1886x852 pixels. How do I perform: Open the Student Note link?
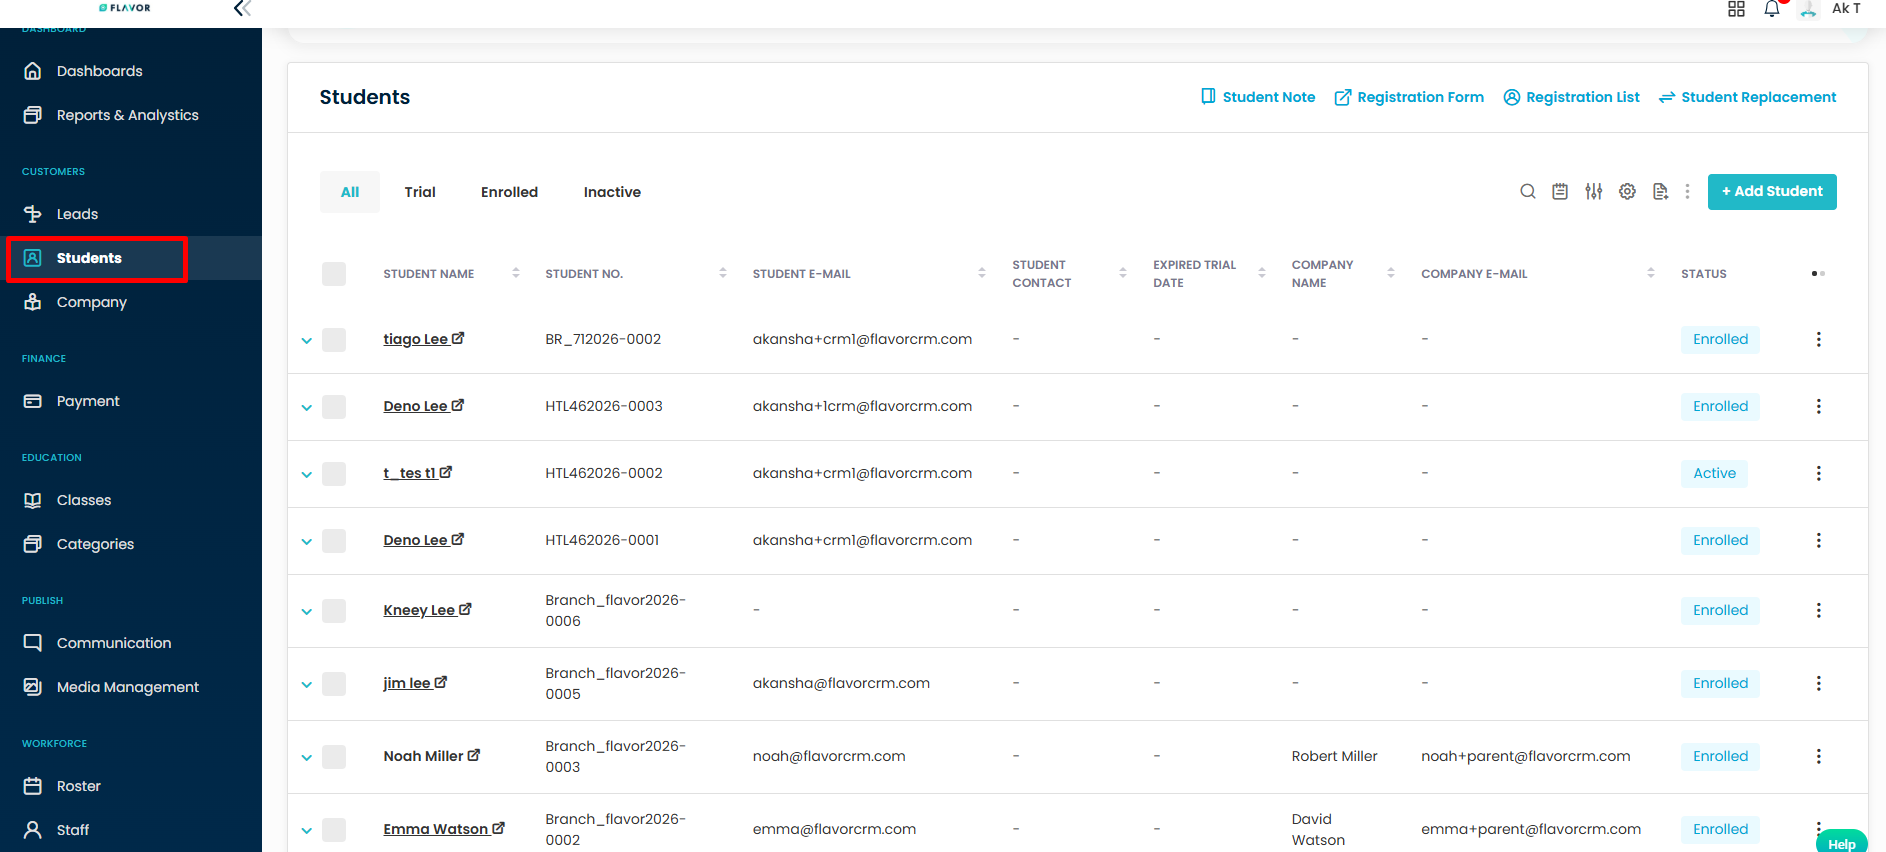pos(1258,97)
